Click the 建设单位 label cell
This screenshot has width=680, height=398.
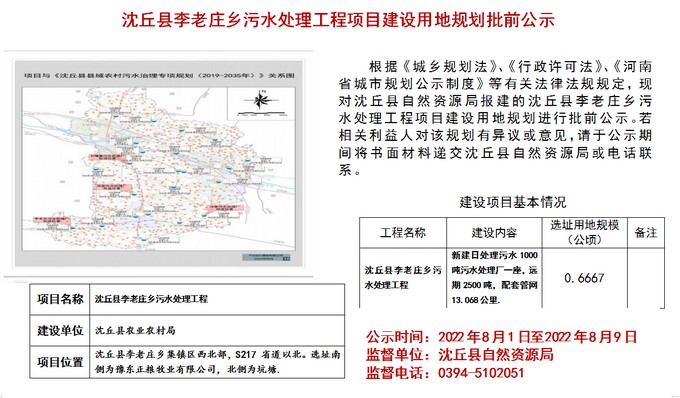[x=60, y=330]
